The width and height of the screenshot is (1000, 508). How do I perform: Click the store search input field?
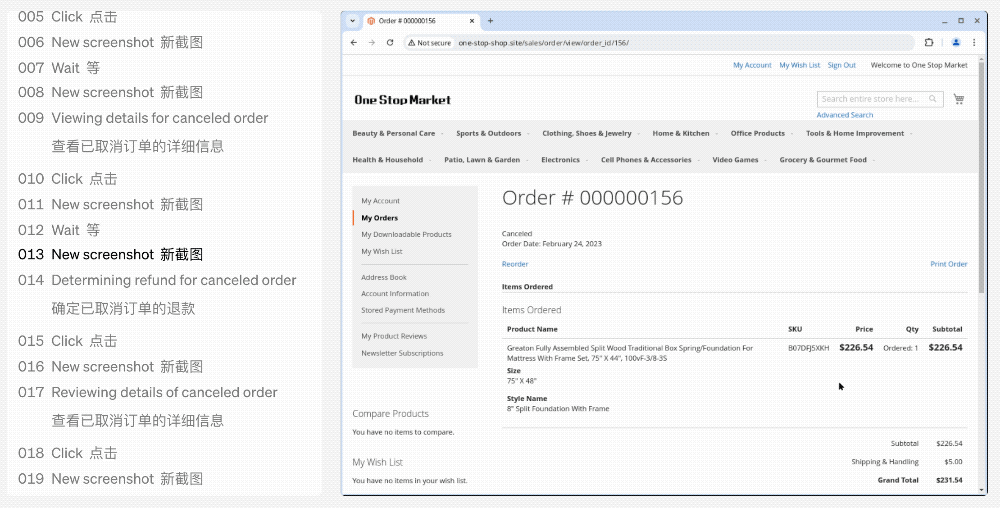pyautogui.click(x=870, y=99)
